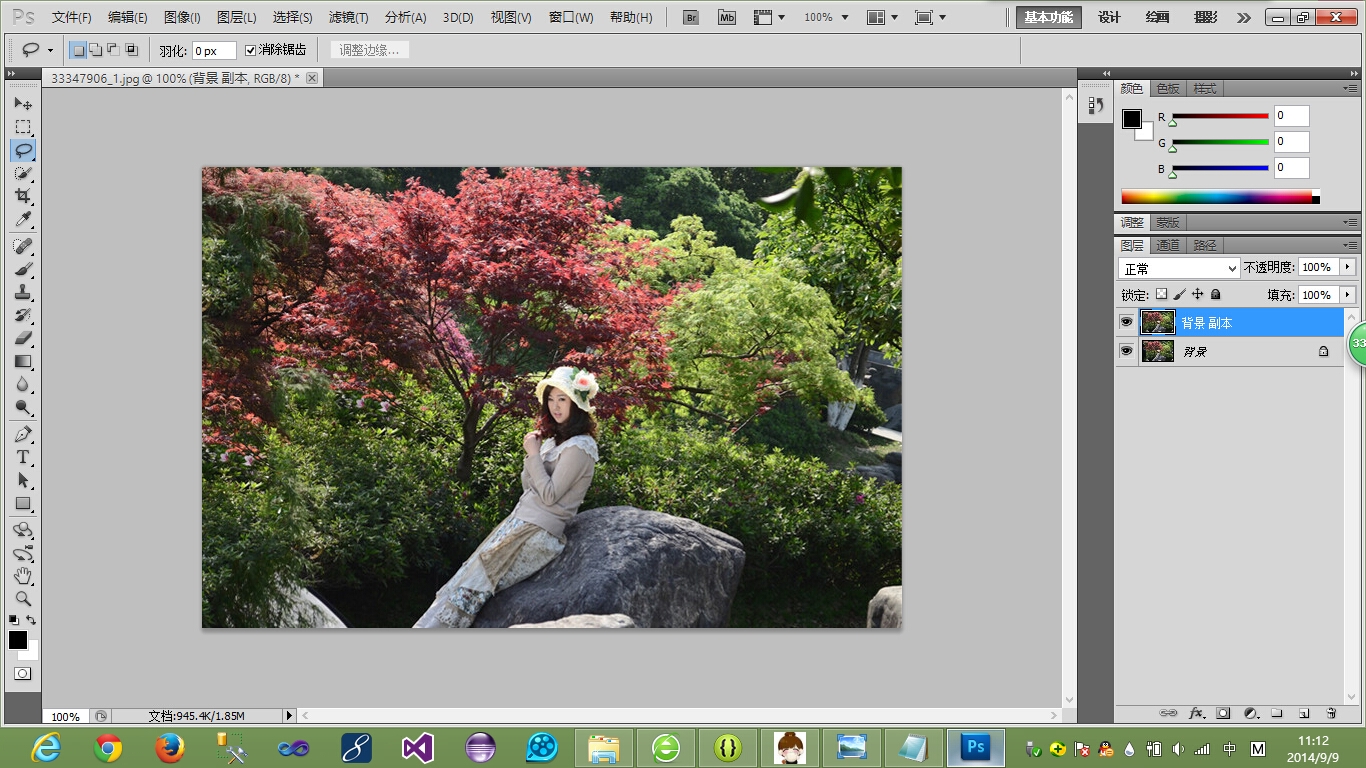Open the 滤镜(T) filter menu
The image size is (1366, 768).
pos(348,18)
